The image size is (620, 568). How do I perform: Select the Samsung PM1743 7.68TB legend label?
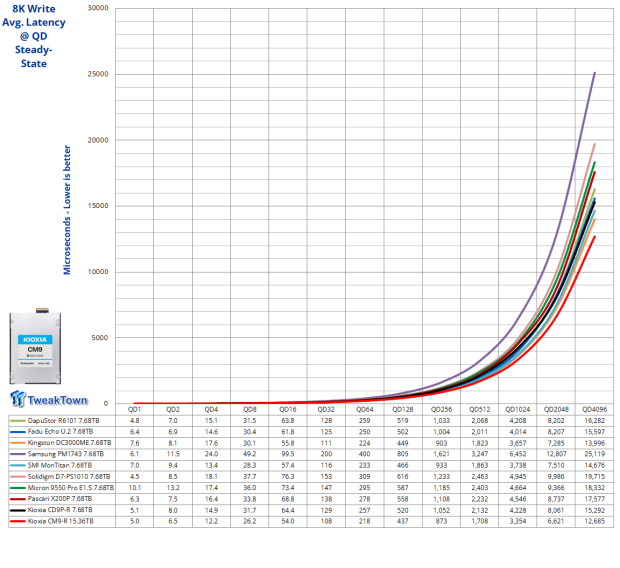pos(66,454)
